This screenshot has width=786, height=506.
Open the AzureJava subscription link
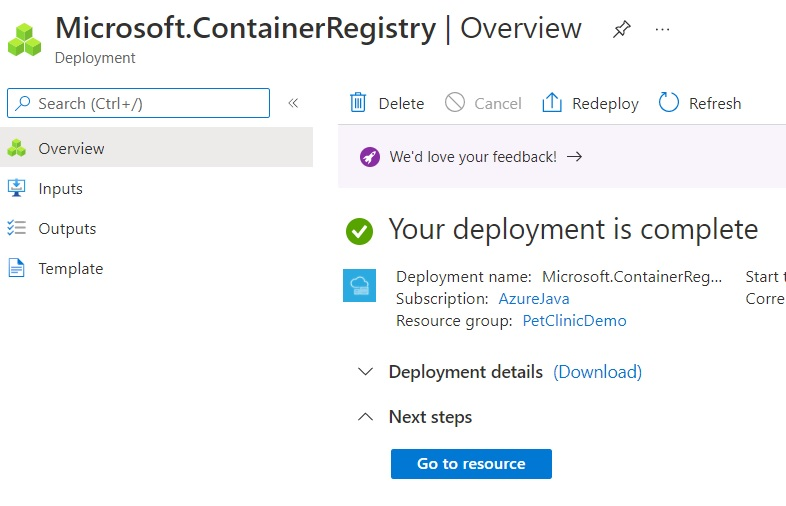coord(534,299)
